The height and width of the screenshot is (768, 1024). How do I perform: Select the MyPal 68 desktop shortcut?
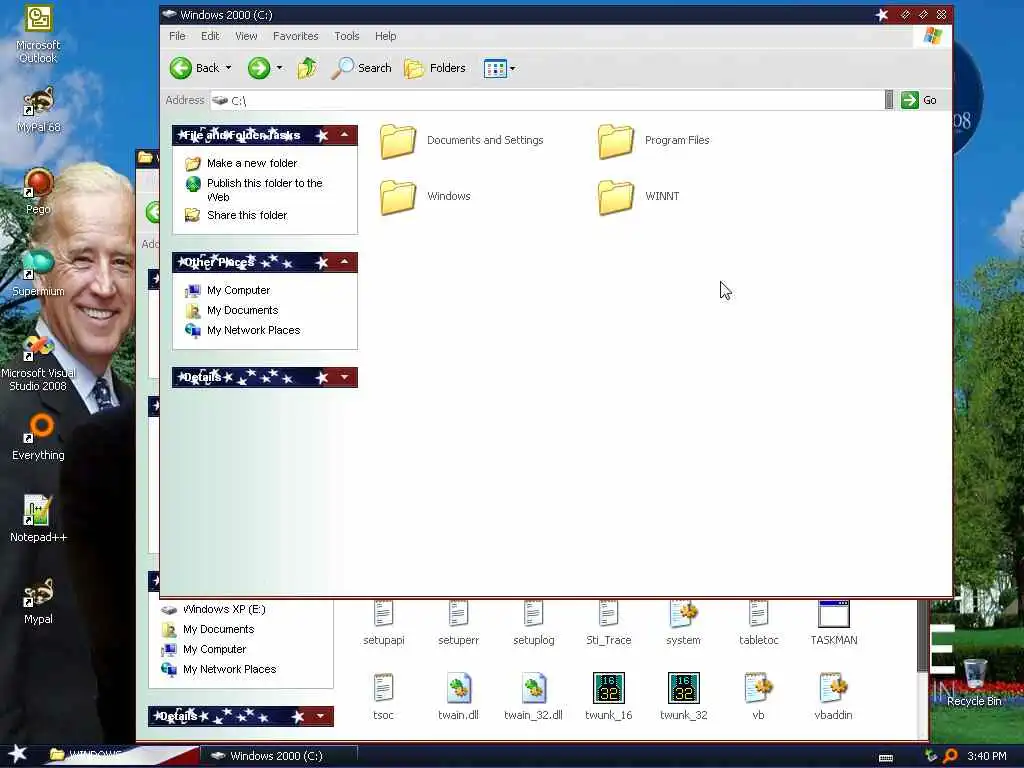coord(38,110)
